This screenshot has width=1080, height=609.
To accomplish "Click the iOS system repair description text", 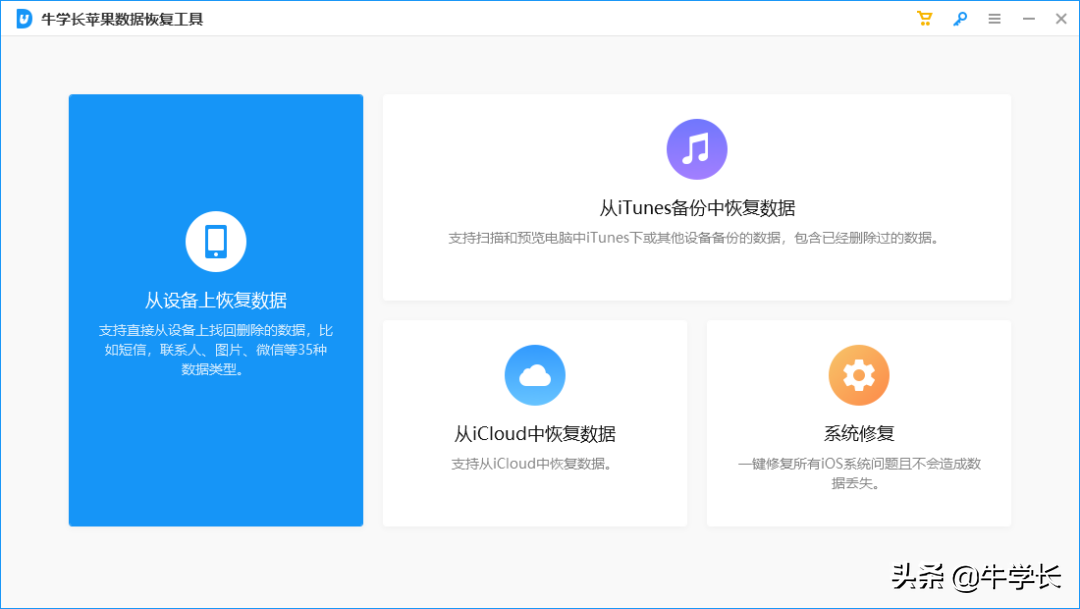I will click(859, 474).
